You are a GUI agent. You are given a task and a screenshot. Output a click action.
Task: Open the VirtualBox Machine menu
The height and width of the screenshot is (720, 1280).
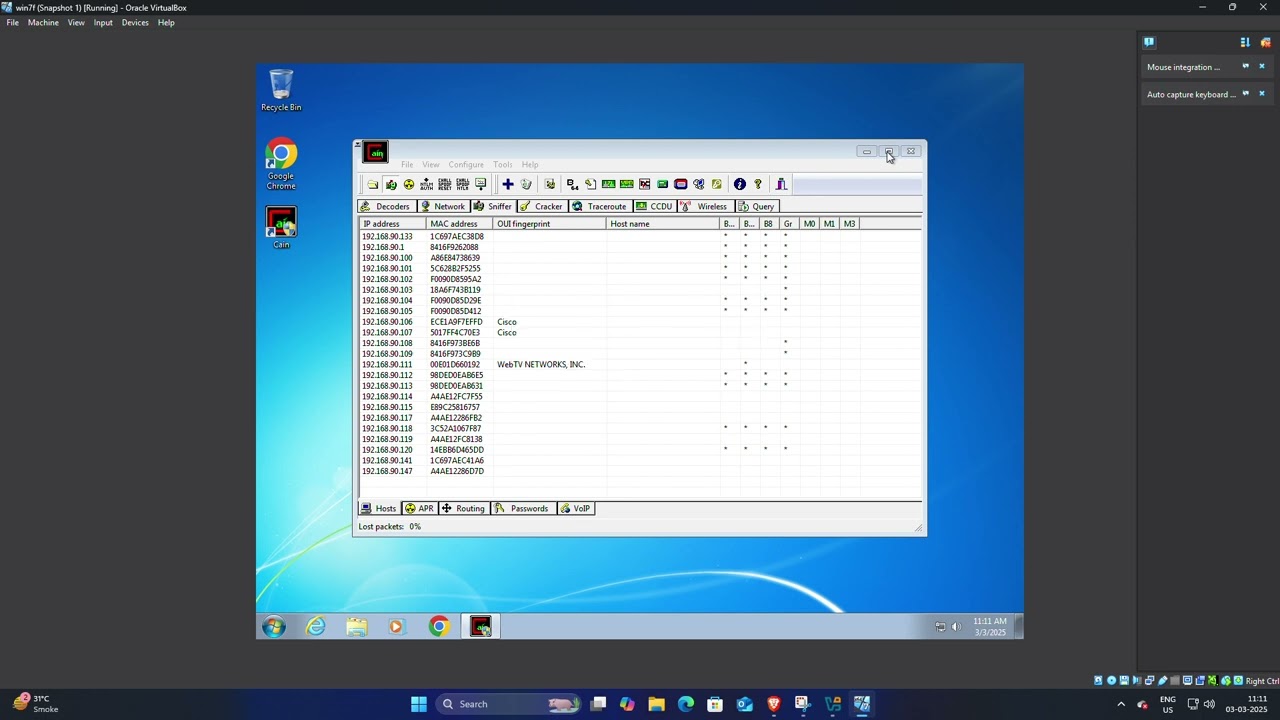pos(43,23)
